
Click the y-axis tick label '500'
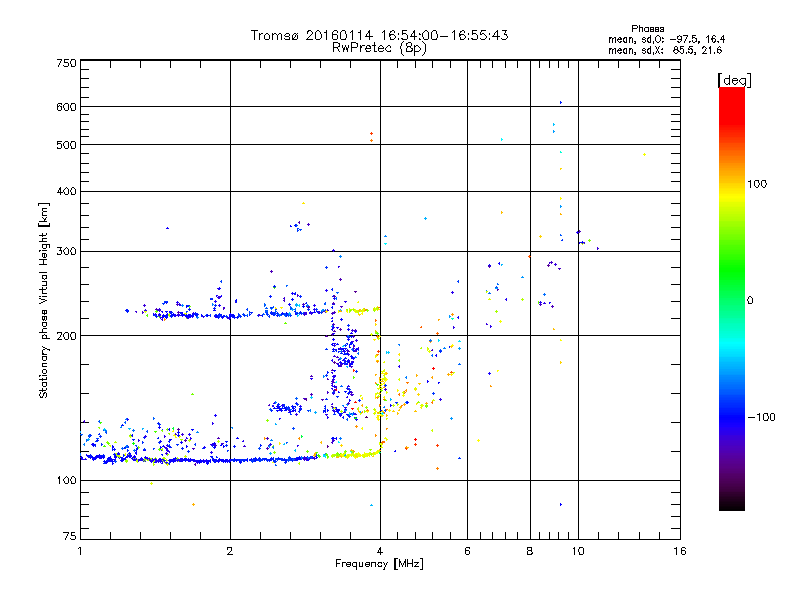[66, 145]
